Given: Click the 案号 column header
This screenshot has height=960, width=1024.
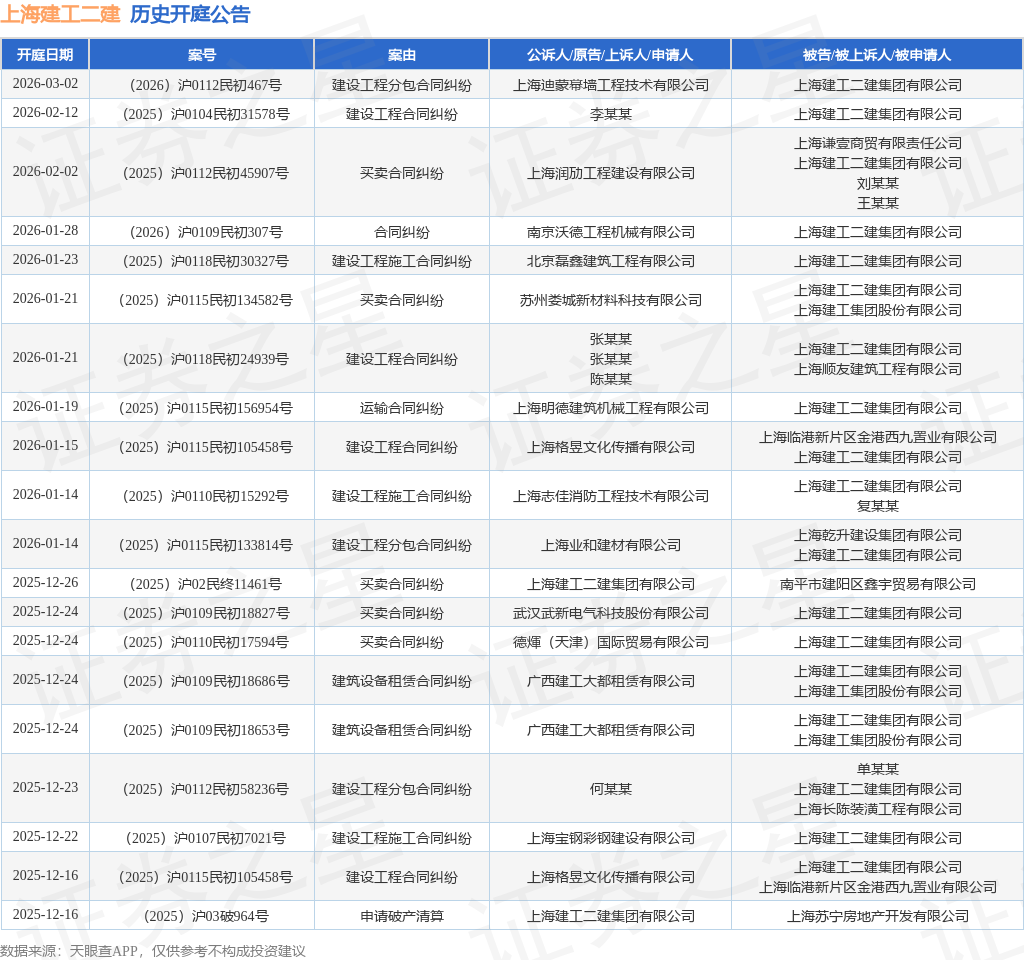Looking at the screenshot, I should (202, 55).
